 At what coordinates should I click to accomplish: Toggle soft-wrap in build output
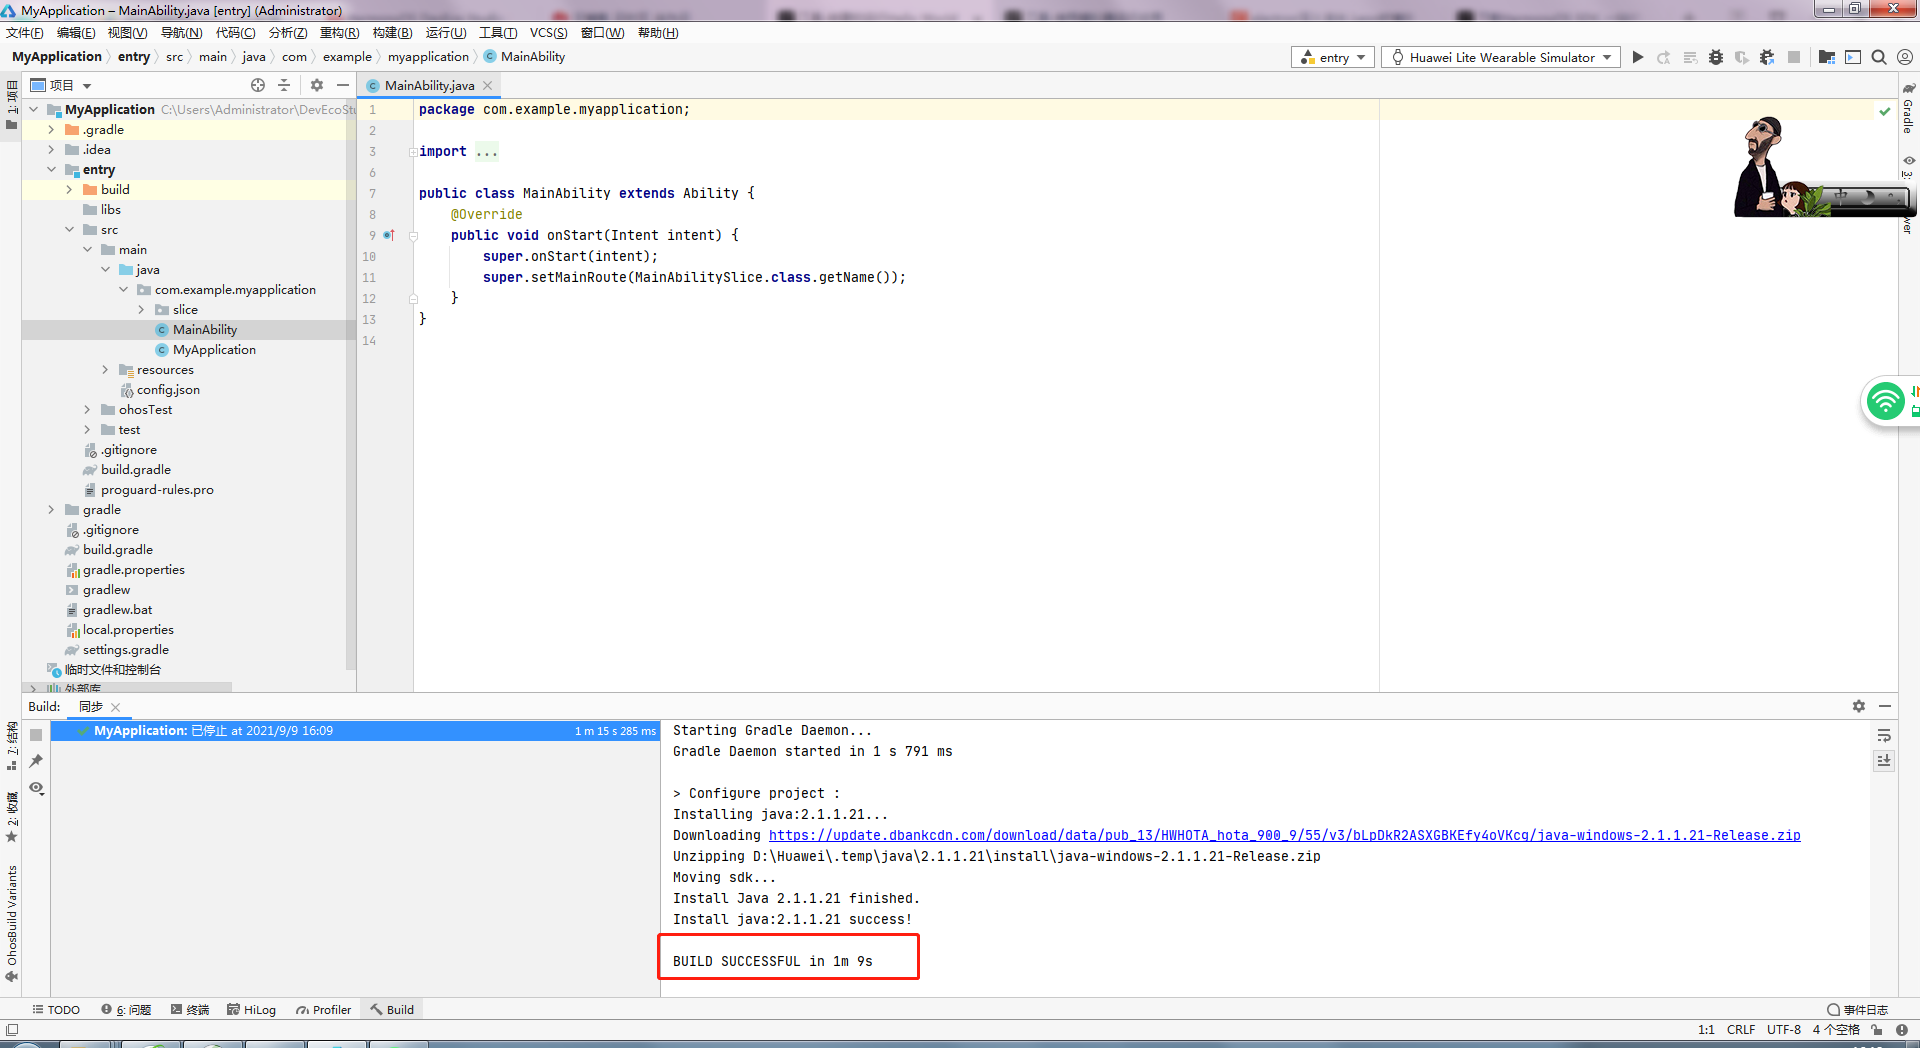coord(1884,735)
